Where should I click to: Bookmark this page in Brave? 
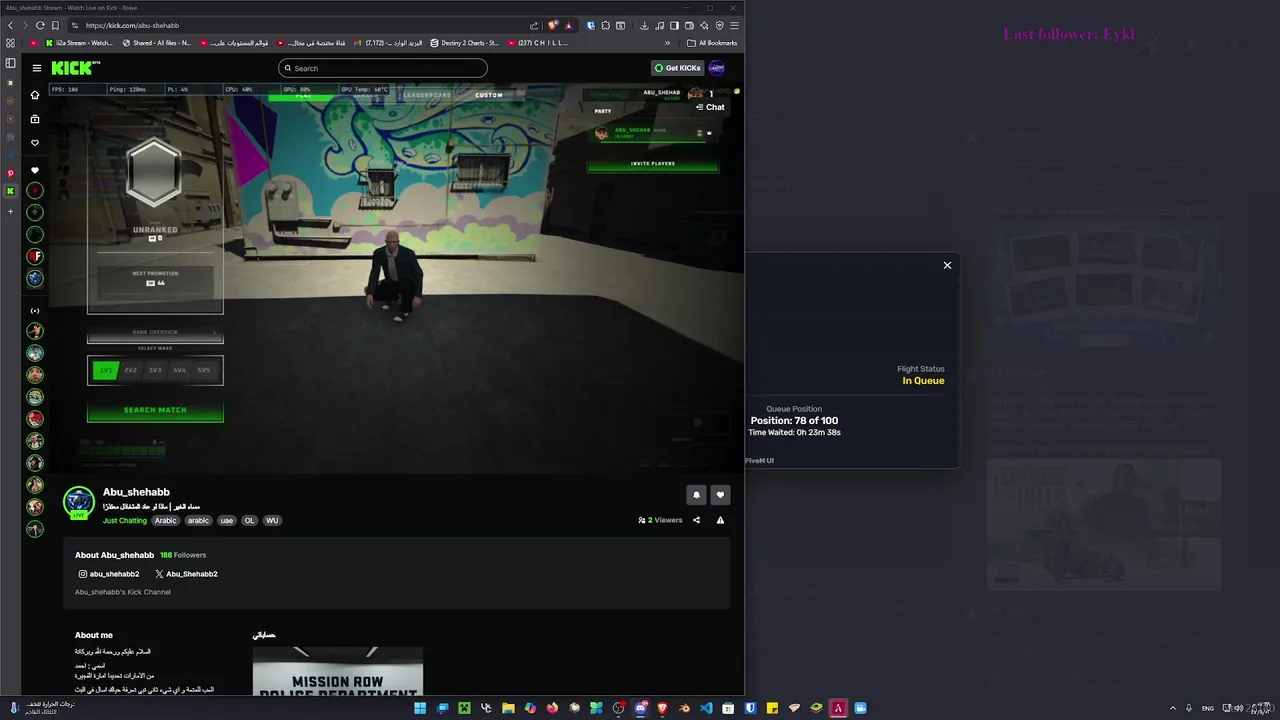point(55,25)
